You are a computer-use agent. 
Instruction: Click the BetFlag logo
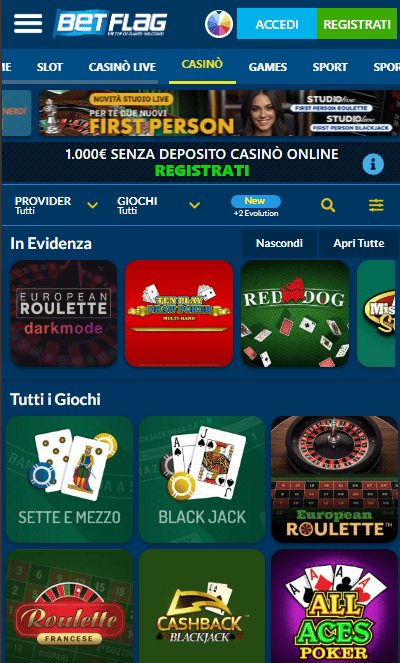tap(110, 23)
